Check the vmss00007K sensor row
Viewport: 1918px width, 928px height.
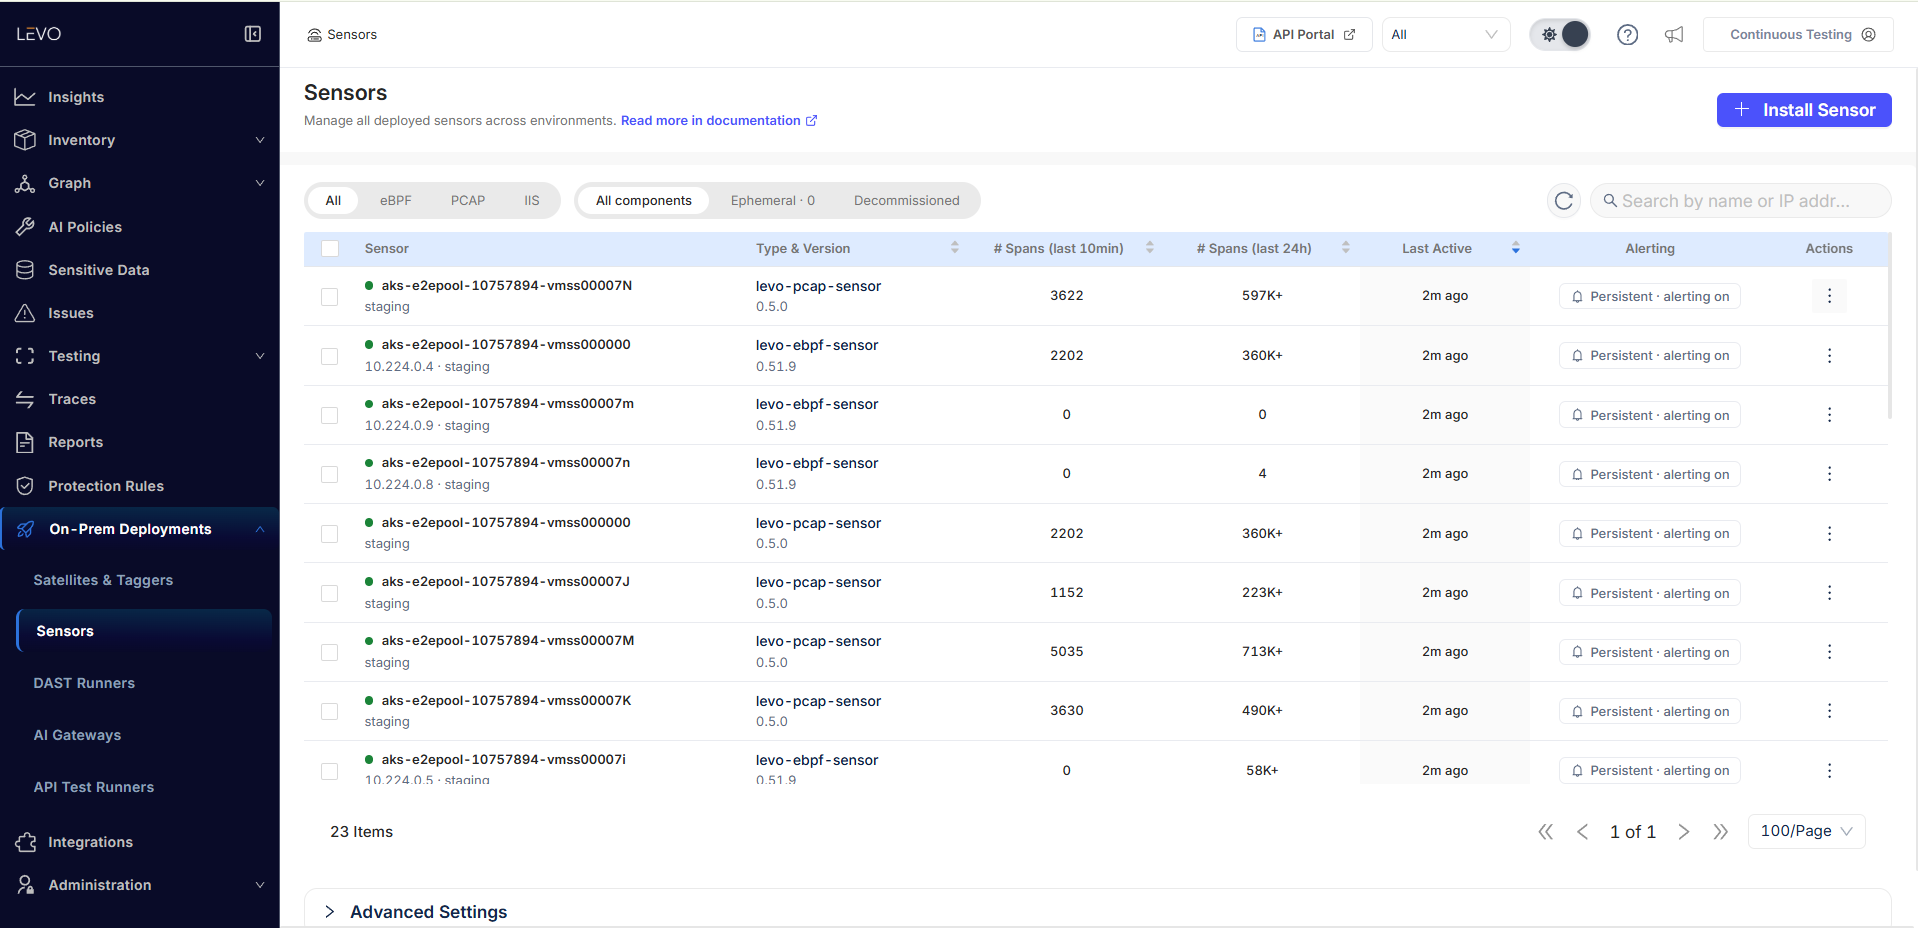click(329, 711)
